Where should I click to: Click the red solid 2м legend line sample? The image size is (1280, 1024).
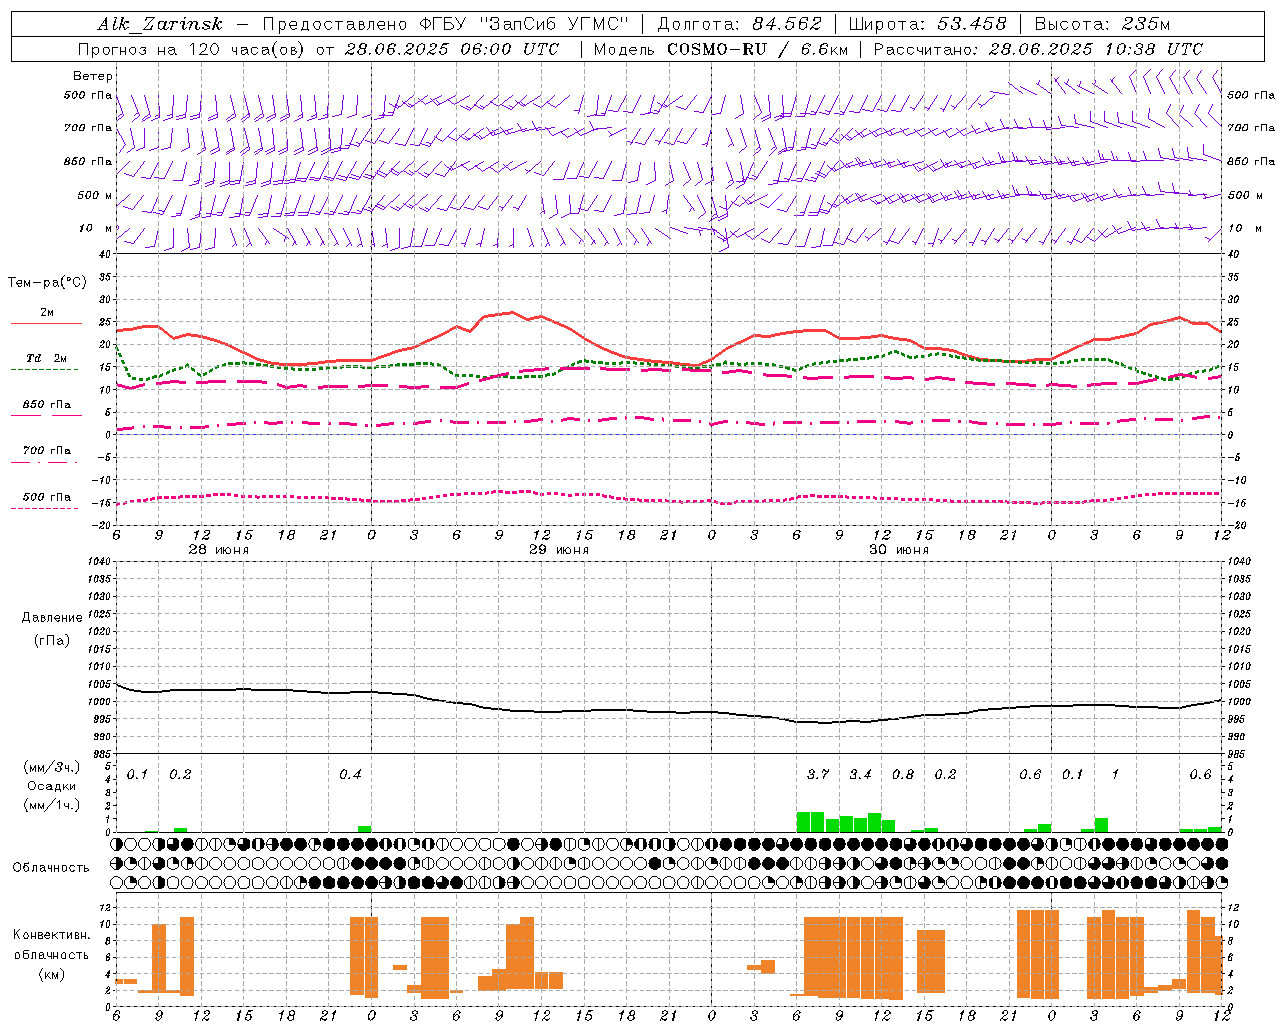pos(46,324)
